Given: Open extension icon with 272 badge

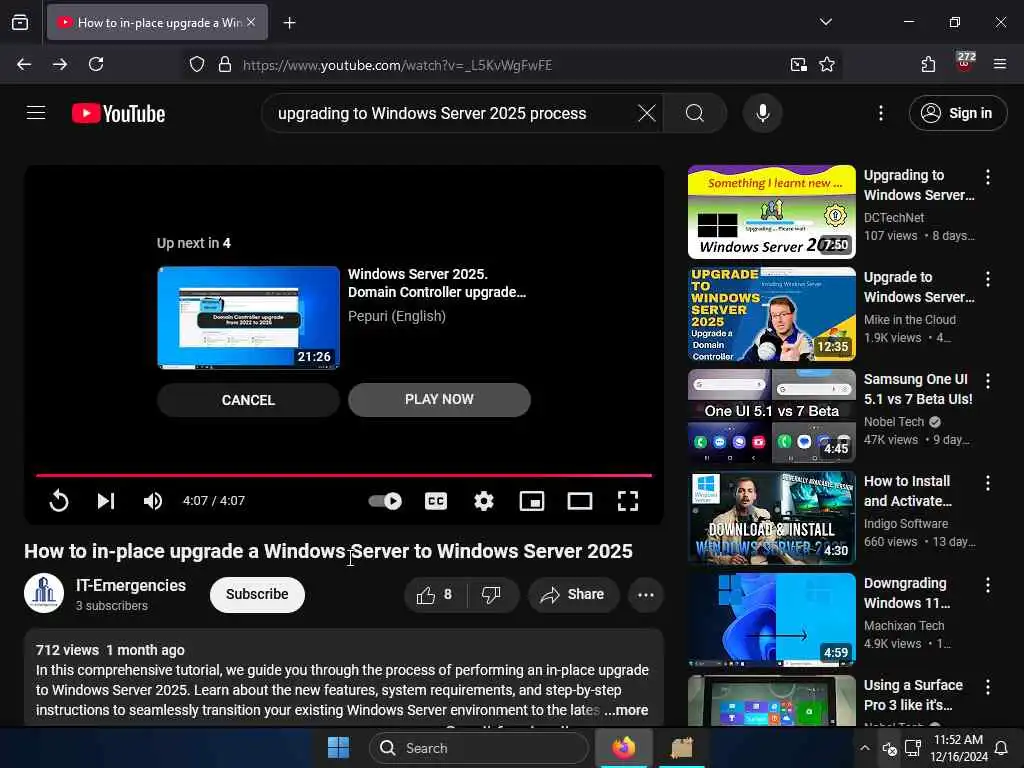Looking at the screenshot, I should click(965, 62).
